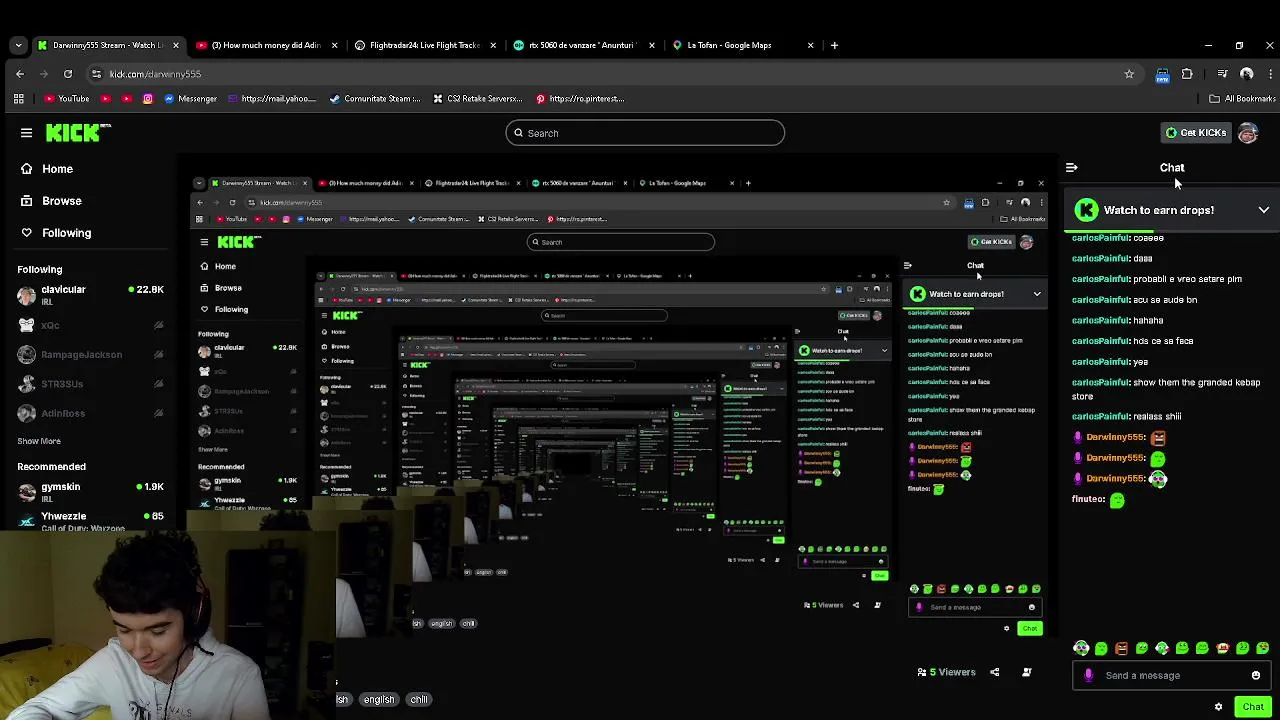Viewport: 1280px width, 720px height.
Task: Click the green Chat send button
Action: point(1253,707)
